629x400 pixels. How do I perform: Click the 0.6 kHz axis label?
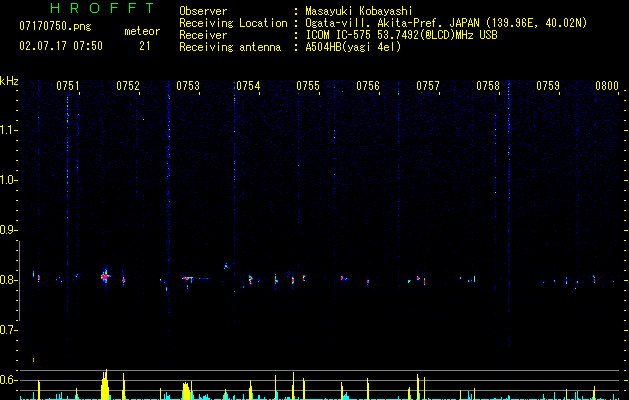pyautogui.click(x=8, y=380)
